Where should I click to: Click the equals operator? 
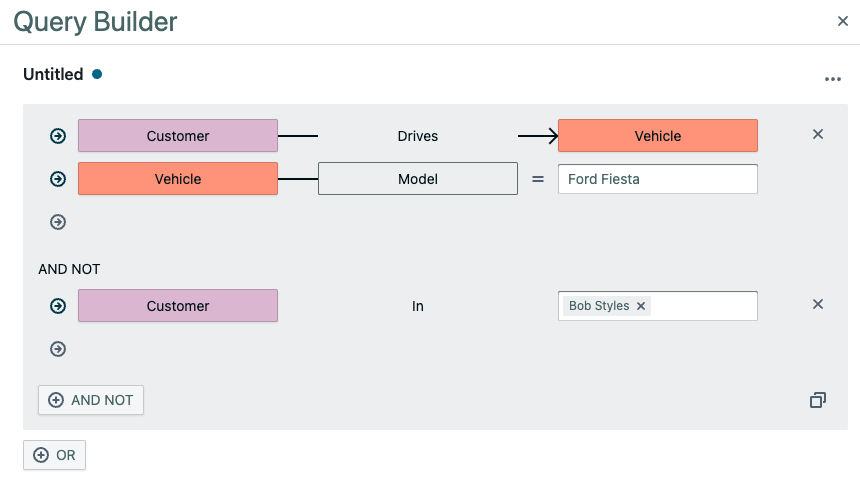[x=537, y=179]
